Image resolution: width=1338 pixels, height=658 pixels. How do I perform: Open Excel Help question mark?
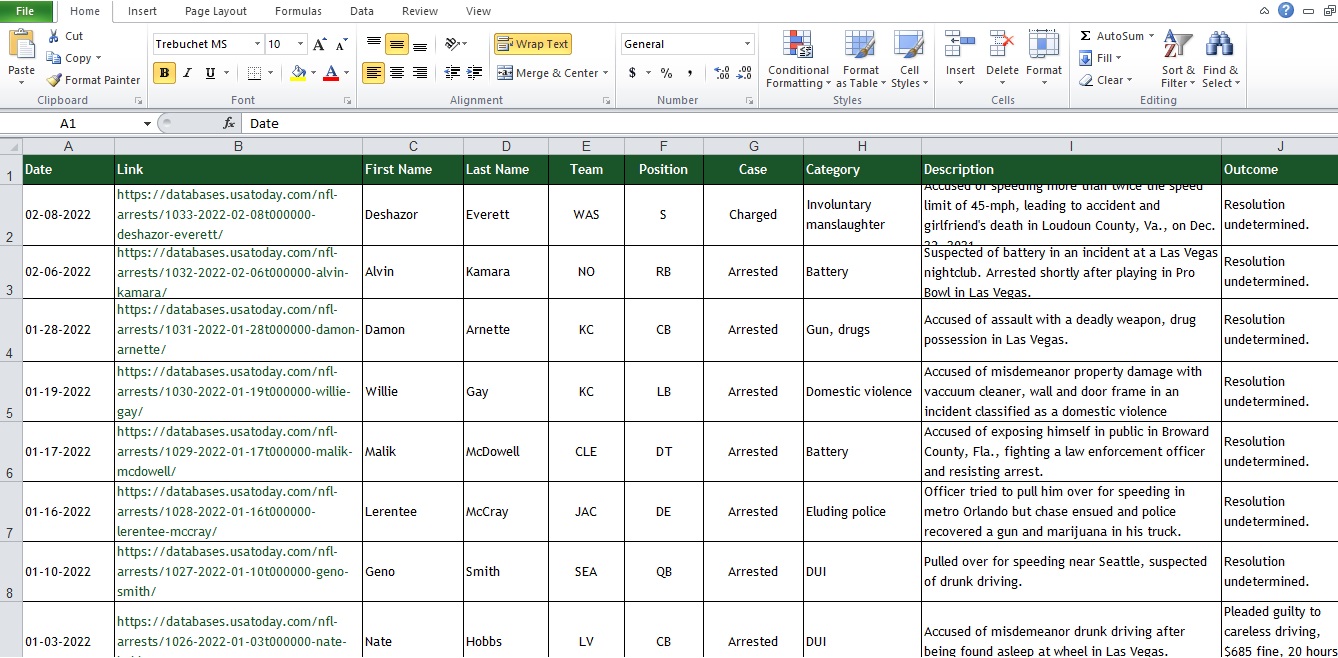click(x=1285, y=10)
